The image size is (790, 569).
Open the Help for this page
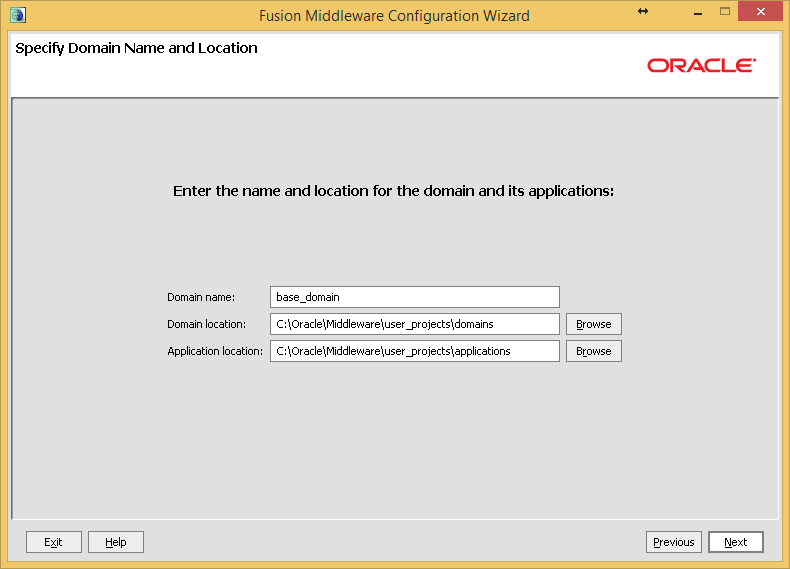point(116,542)
